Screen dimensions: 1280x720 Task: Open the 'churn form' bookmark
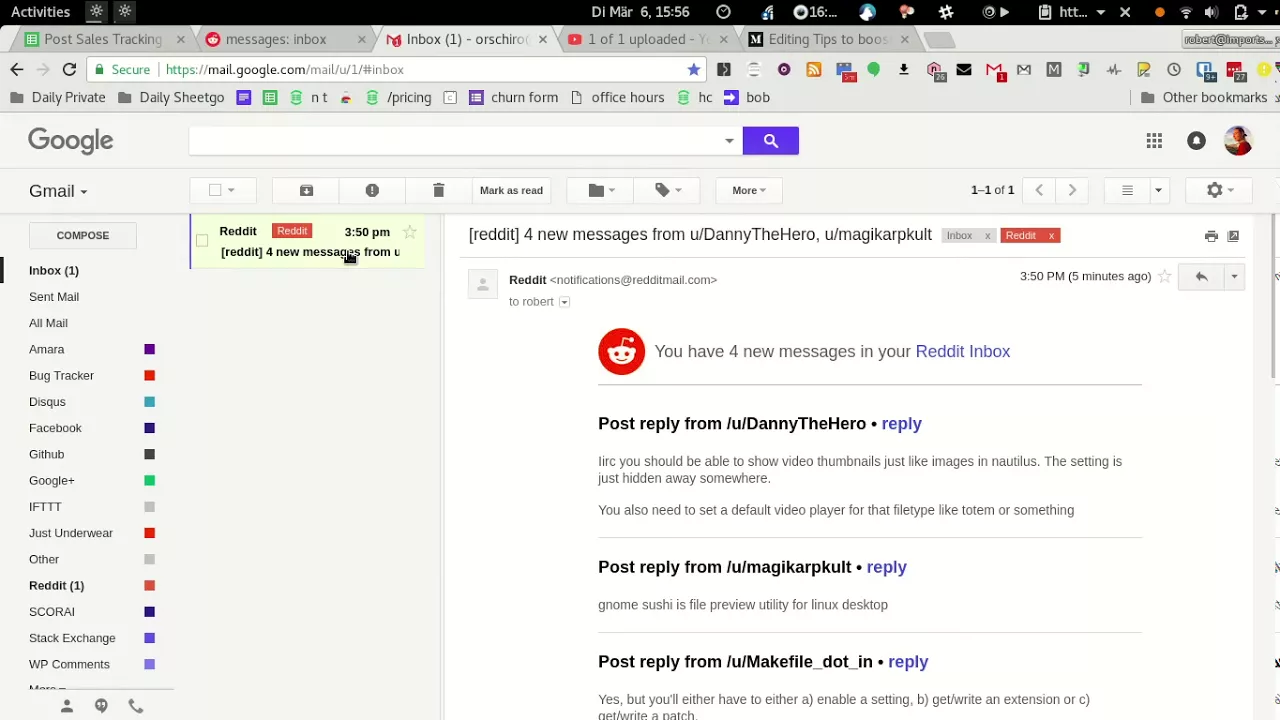[x=513, y=97]
